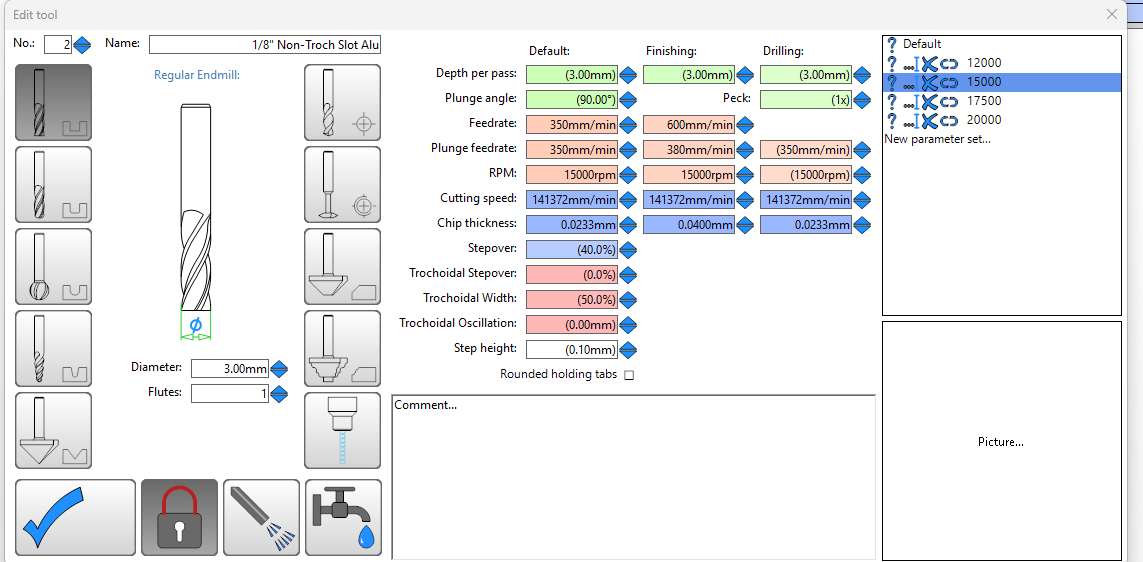Click the stepper beside Stepover value
Screen dimensions: 1143x562
(x=628, y=249)
